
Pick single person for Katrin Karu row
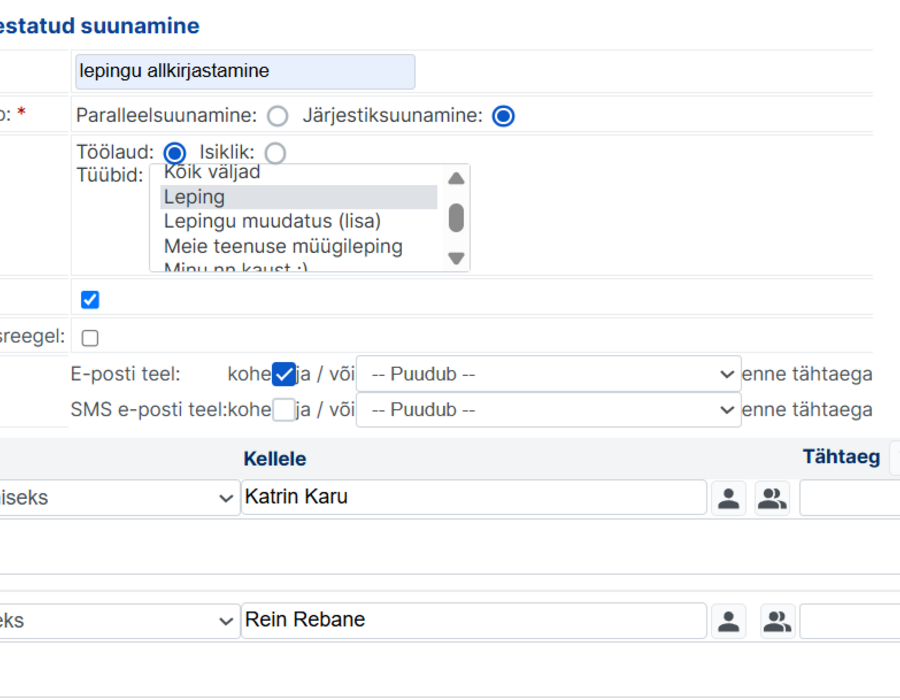pyautogui.click(x=728, y=498)
